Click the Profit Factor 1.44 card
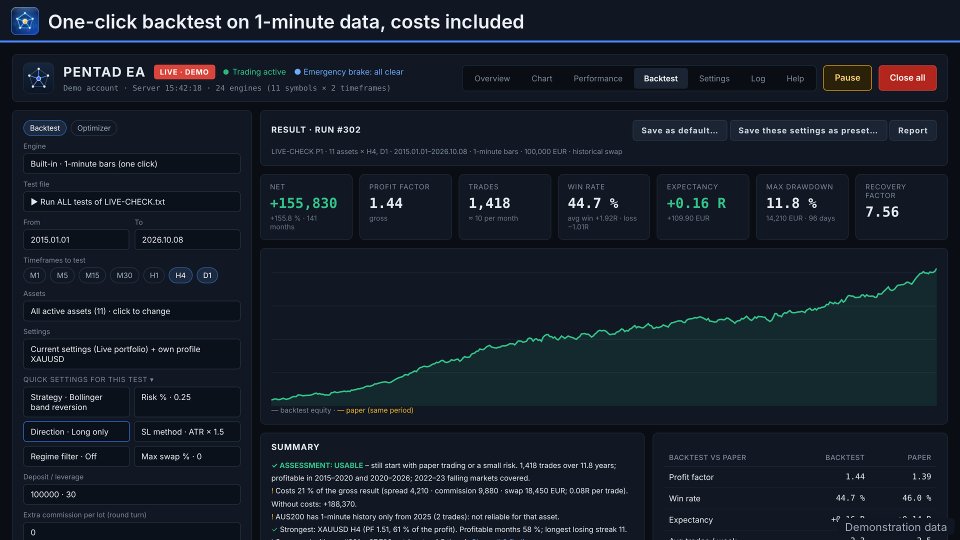Image resolution: width=960 pixels, height=540 pixels. 405,207
